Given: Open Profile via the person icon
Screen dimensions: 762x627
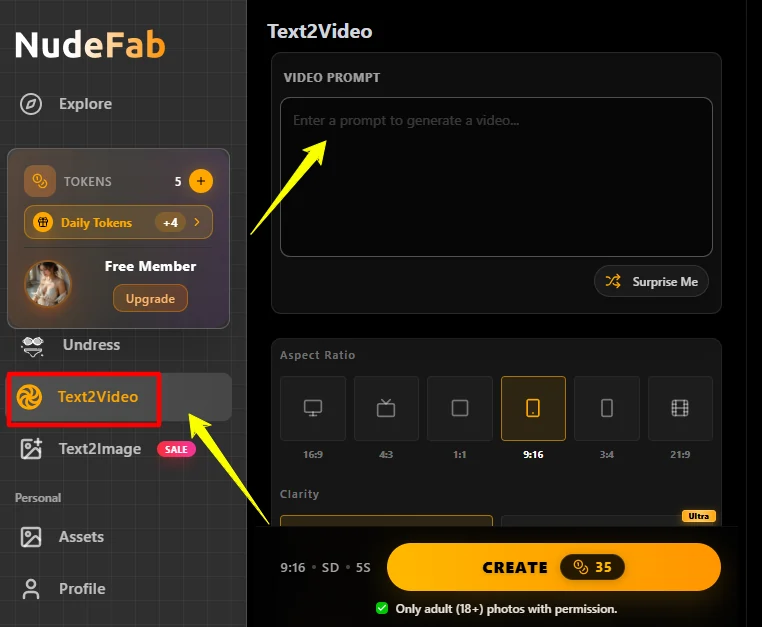Looking at the screenshot, I should point(31,589).
